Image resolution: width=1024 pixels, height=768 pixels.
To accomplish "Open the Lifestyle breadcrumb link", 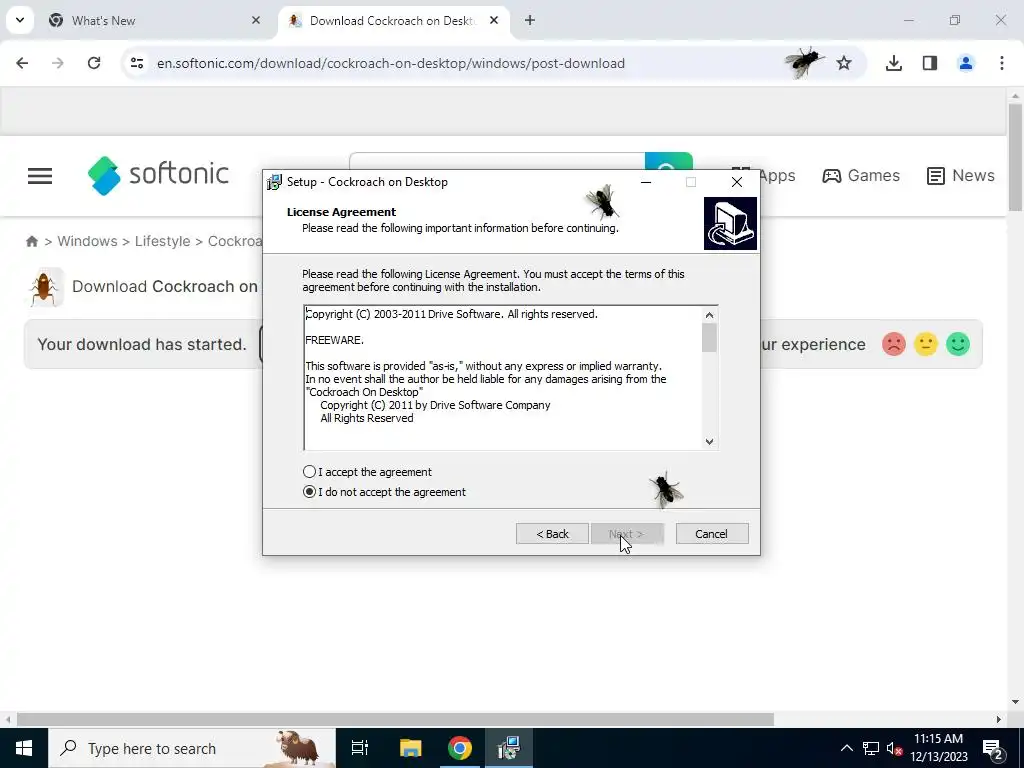I will pyautogui.click(x=163, y=241).
